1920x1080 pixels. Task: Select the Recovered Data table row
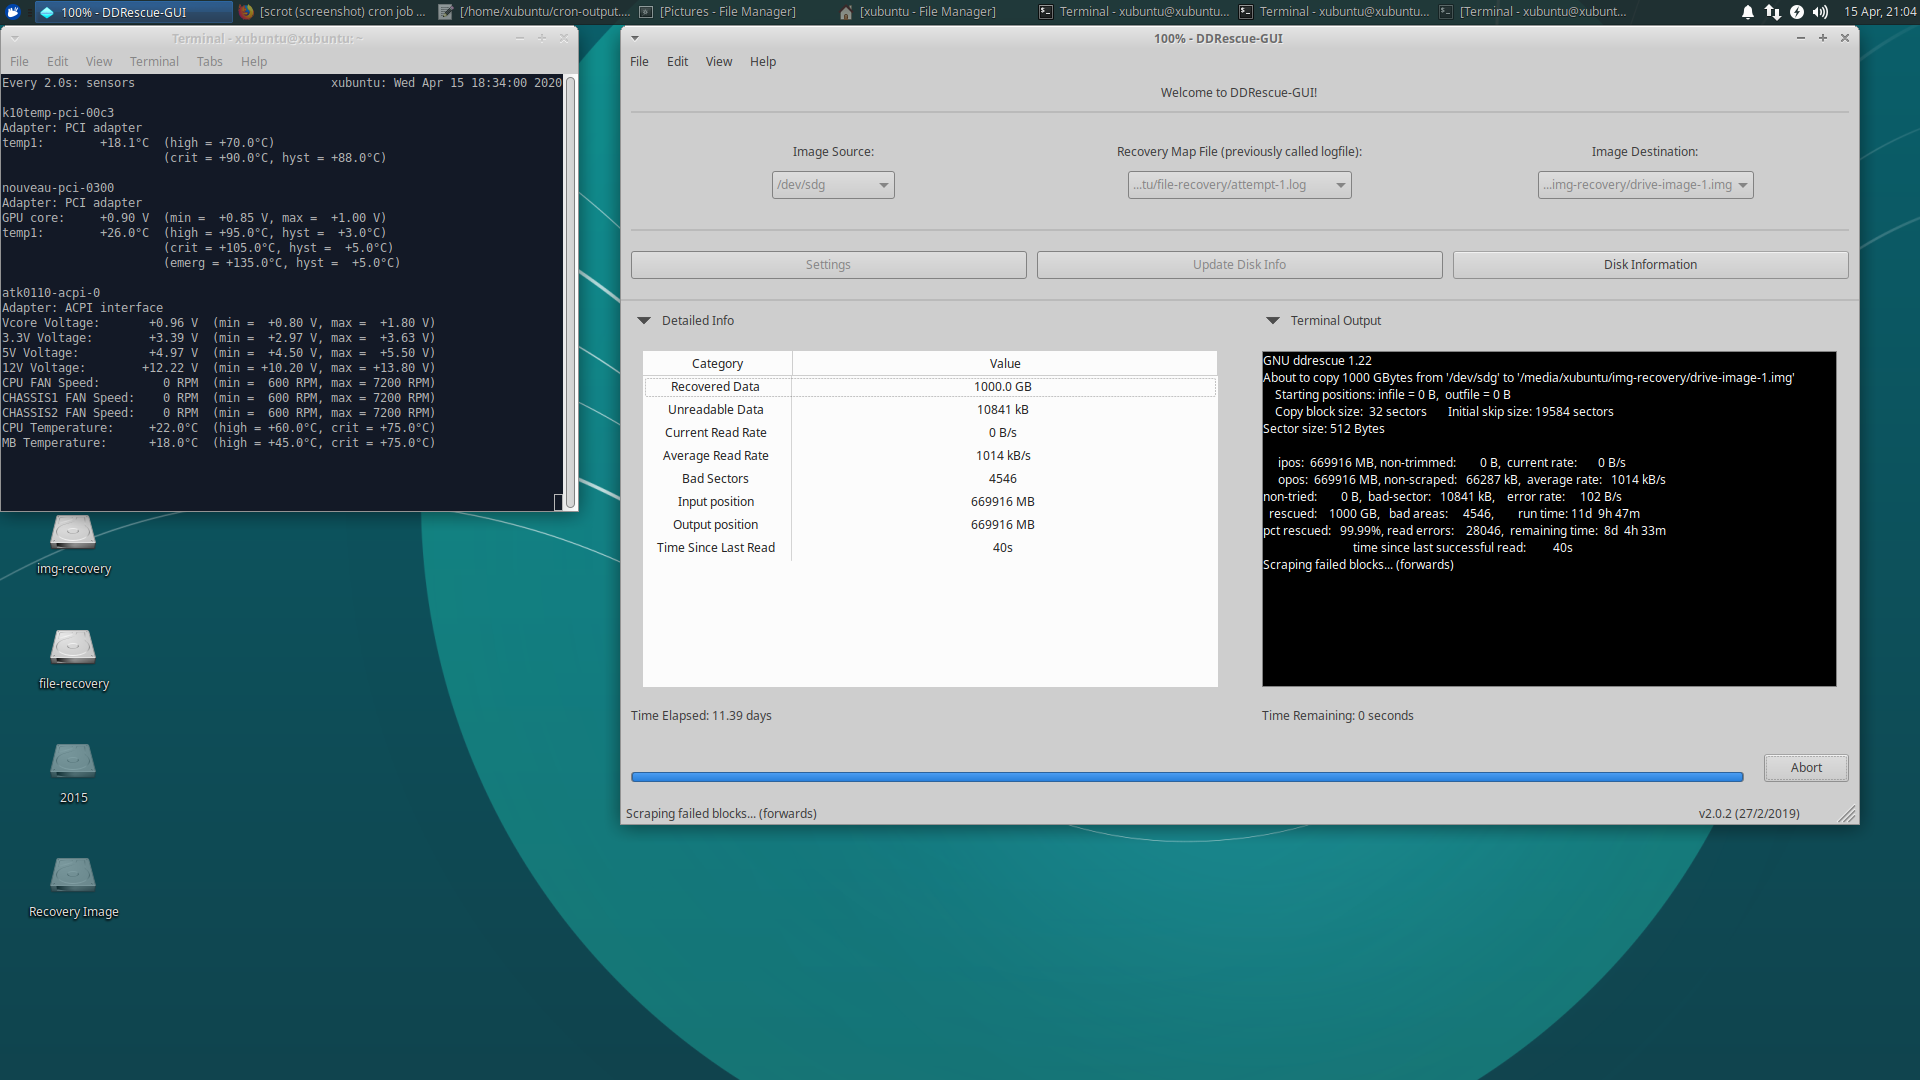[929, 387]
